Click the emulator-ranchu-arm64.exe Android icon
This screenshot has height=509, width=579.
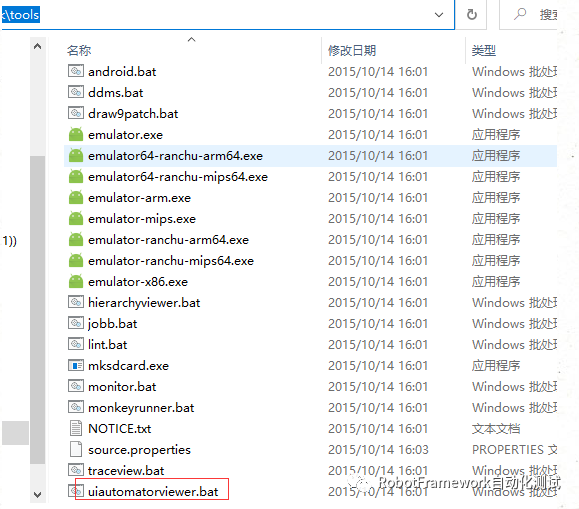point(76,240)
